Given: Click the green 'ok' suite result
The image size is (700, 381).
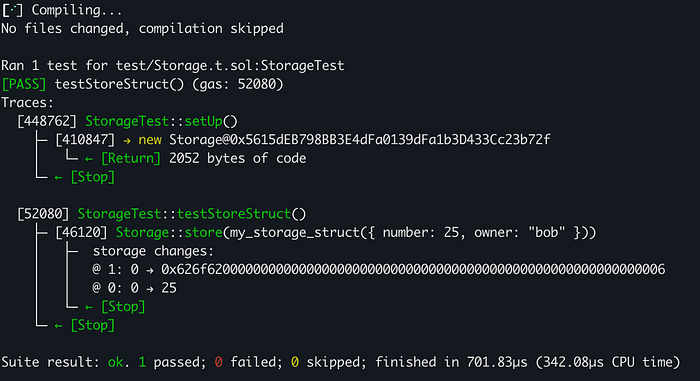Looking at the screenshot, I should 115,362.
